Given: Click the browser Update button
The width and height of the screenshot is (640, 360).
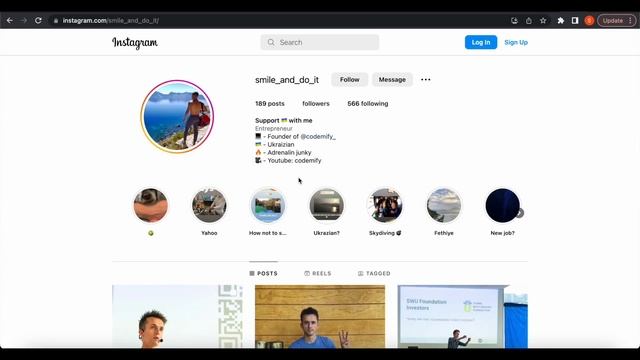Looking at the screenshot, I should [x=617, y=20].
